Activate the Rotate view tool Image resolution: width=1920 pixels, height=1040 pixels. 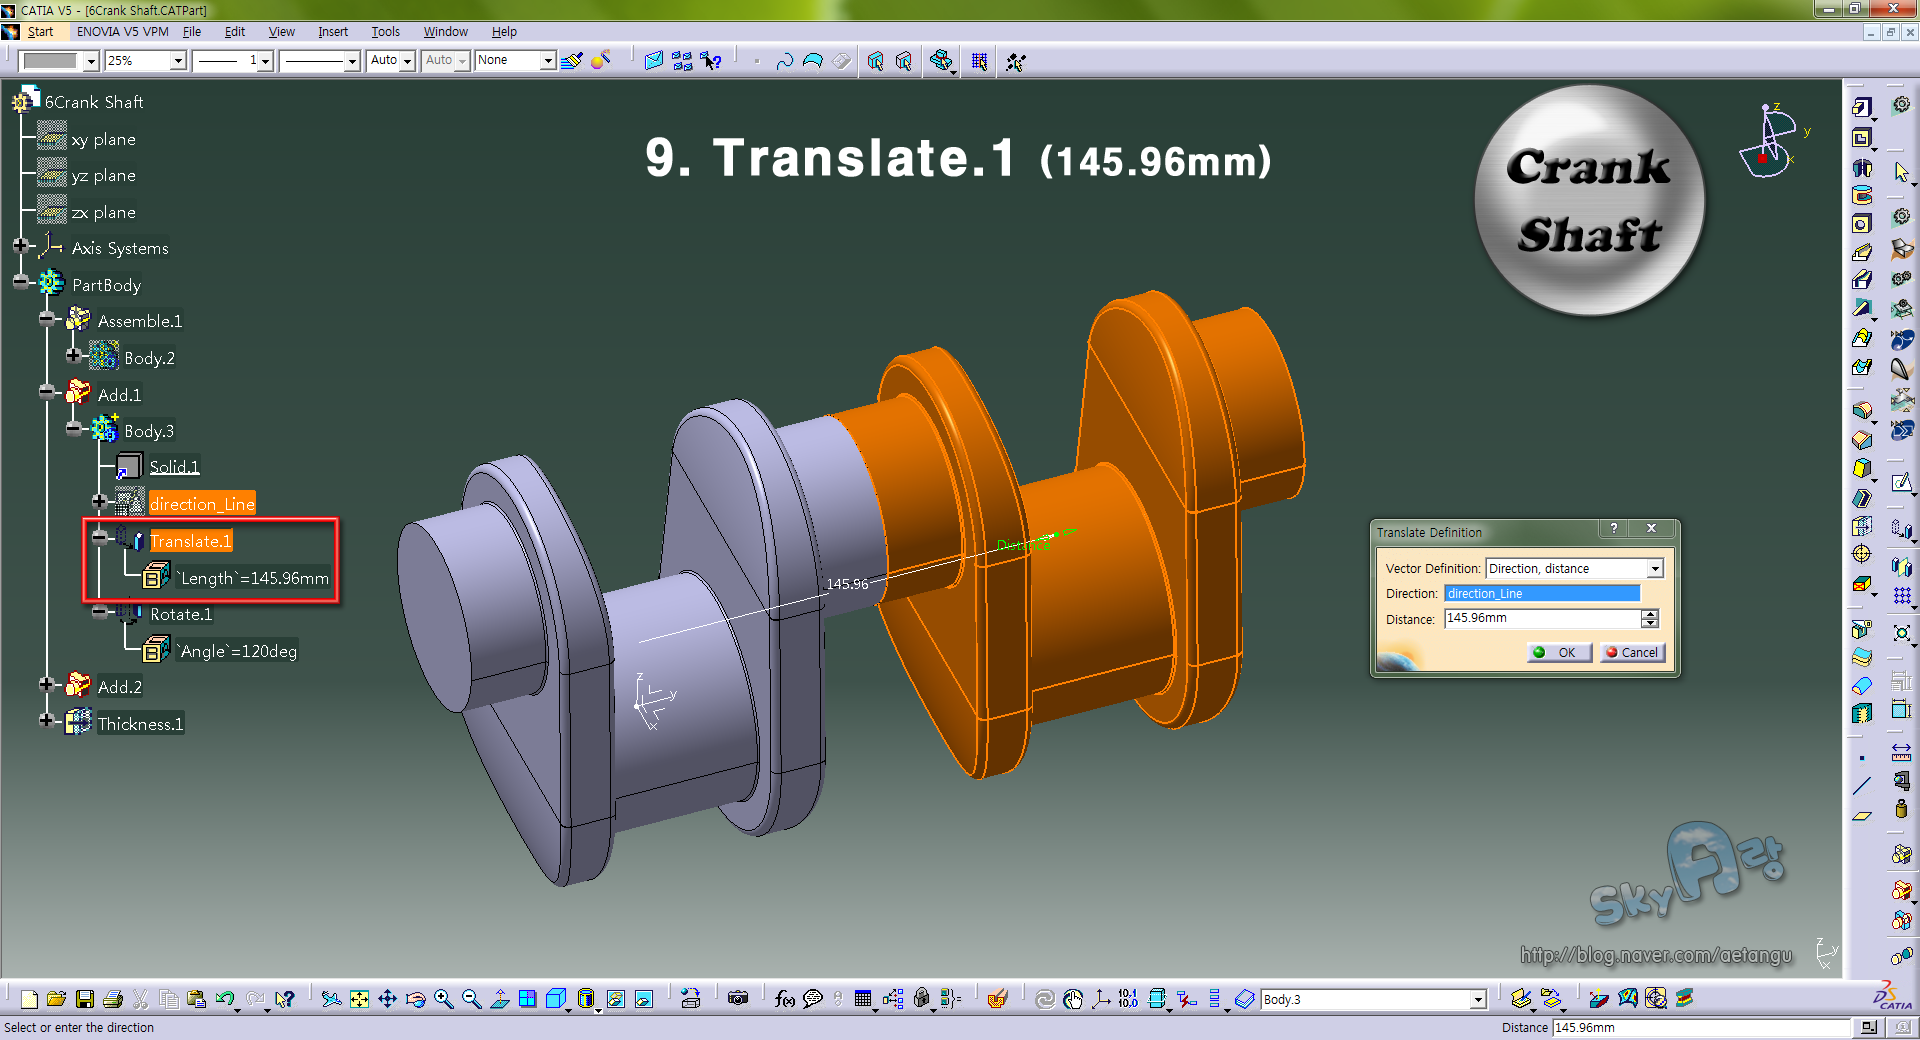415,999
